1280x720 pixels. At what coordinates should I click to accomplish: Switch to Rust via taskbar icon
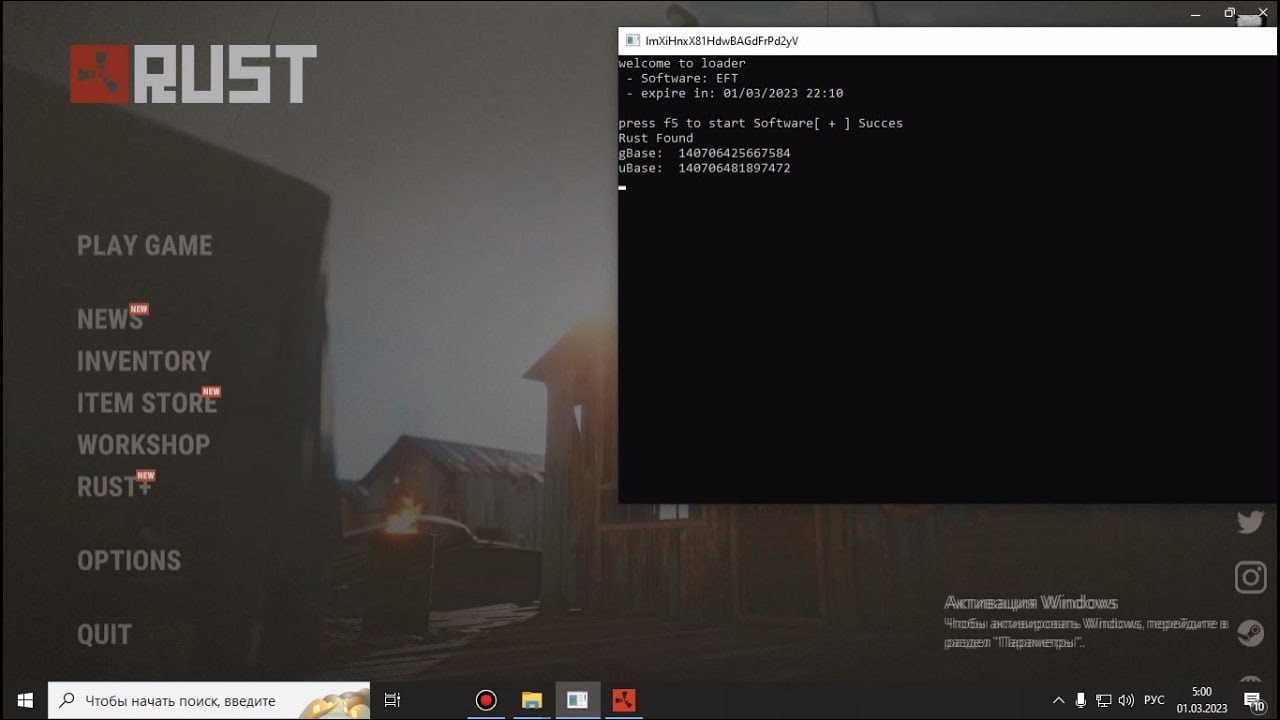623,700
